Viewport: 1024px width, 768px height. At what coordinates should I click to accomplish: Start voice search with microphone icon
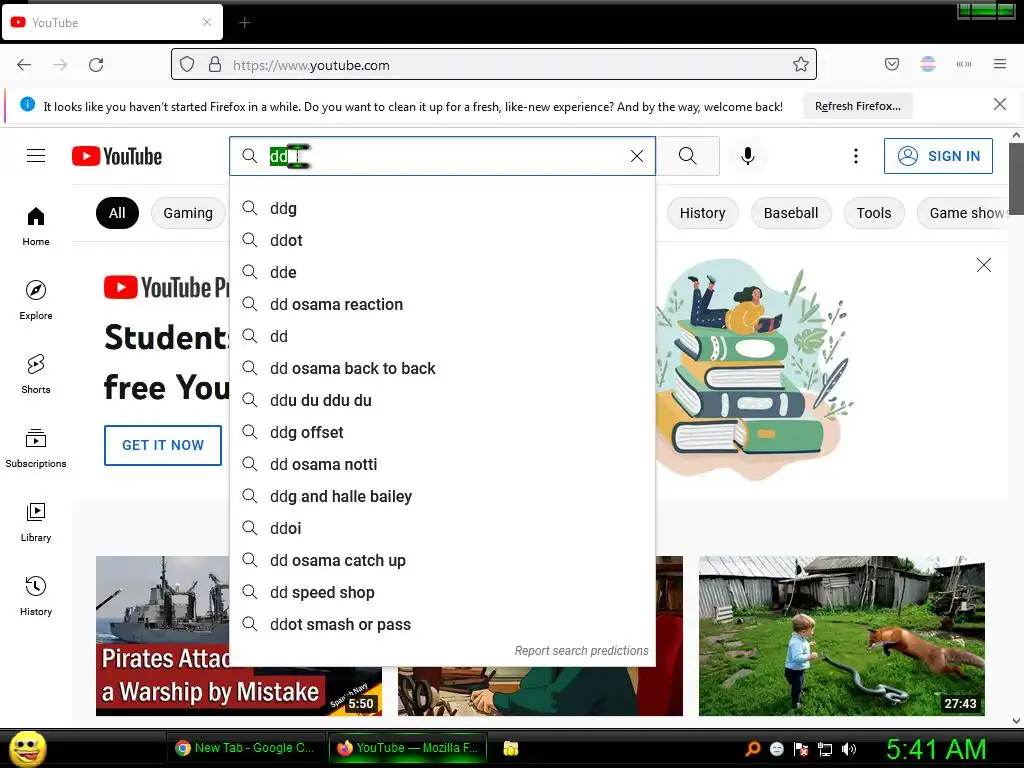tap(748, 156)
